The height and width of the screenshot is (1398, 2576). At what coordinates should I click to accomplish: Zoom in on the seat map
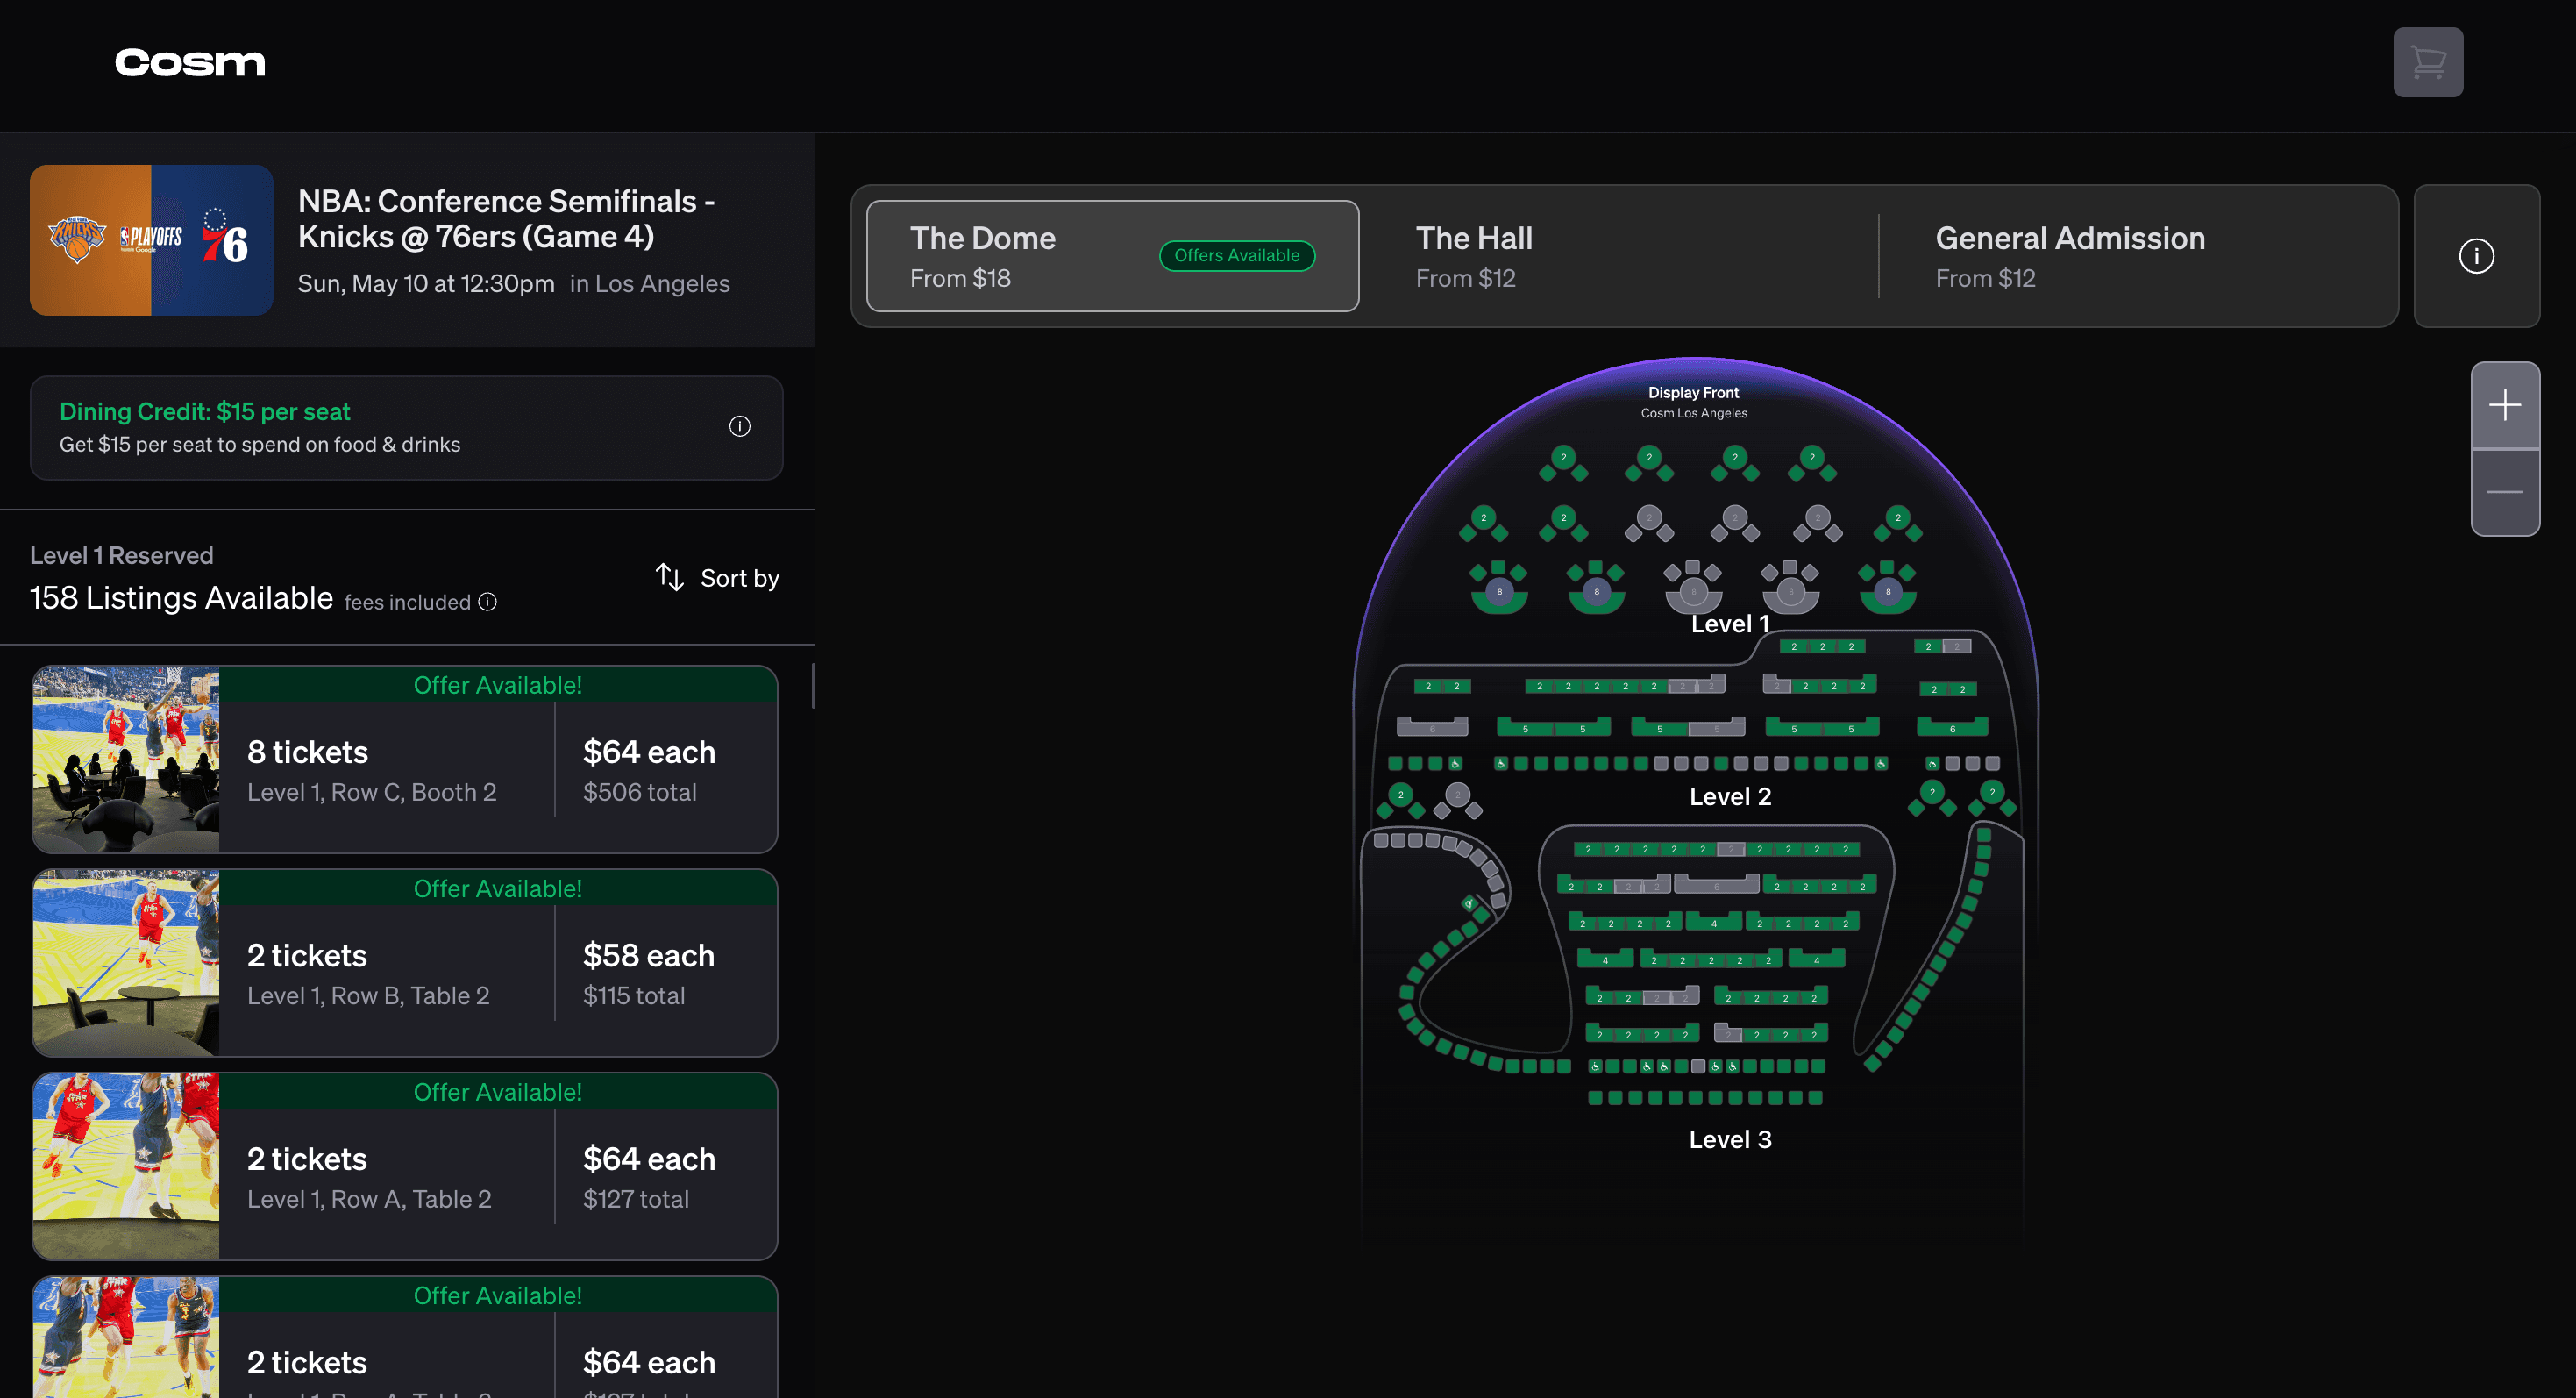coord(2505,405)
